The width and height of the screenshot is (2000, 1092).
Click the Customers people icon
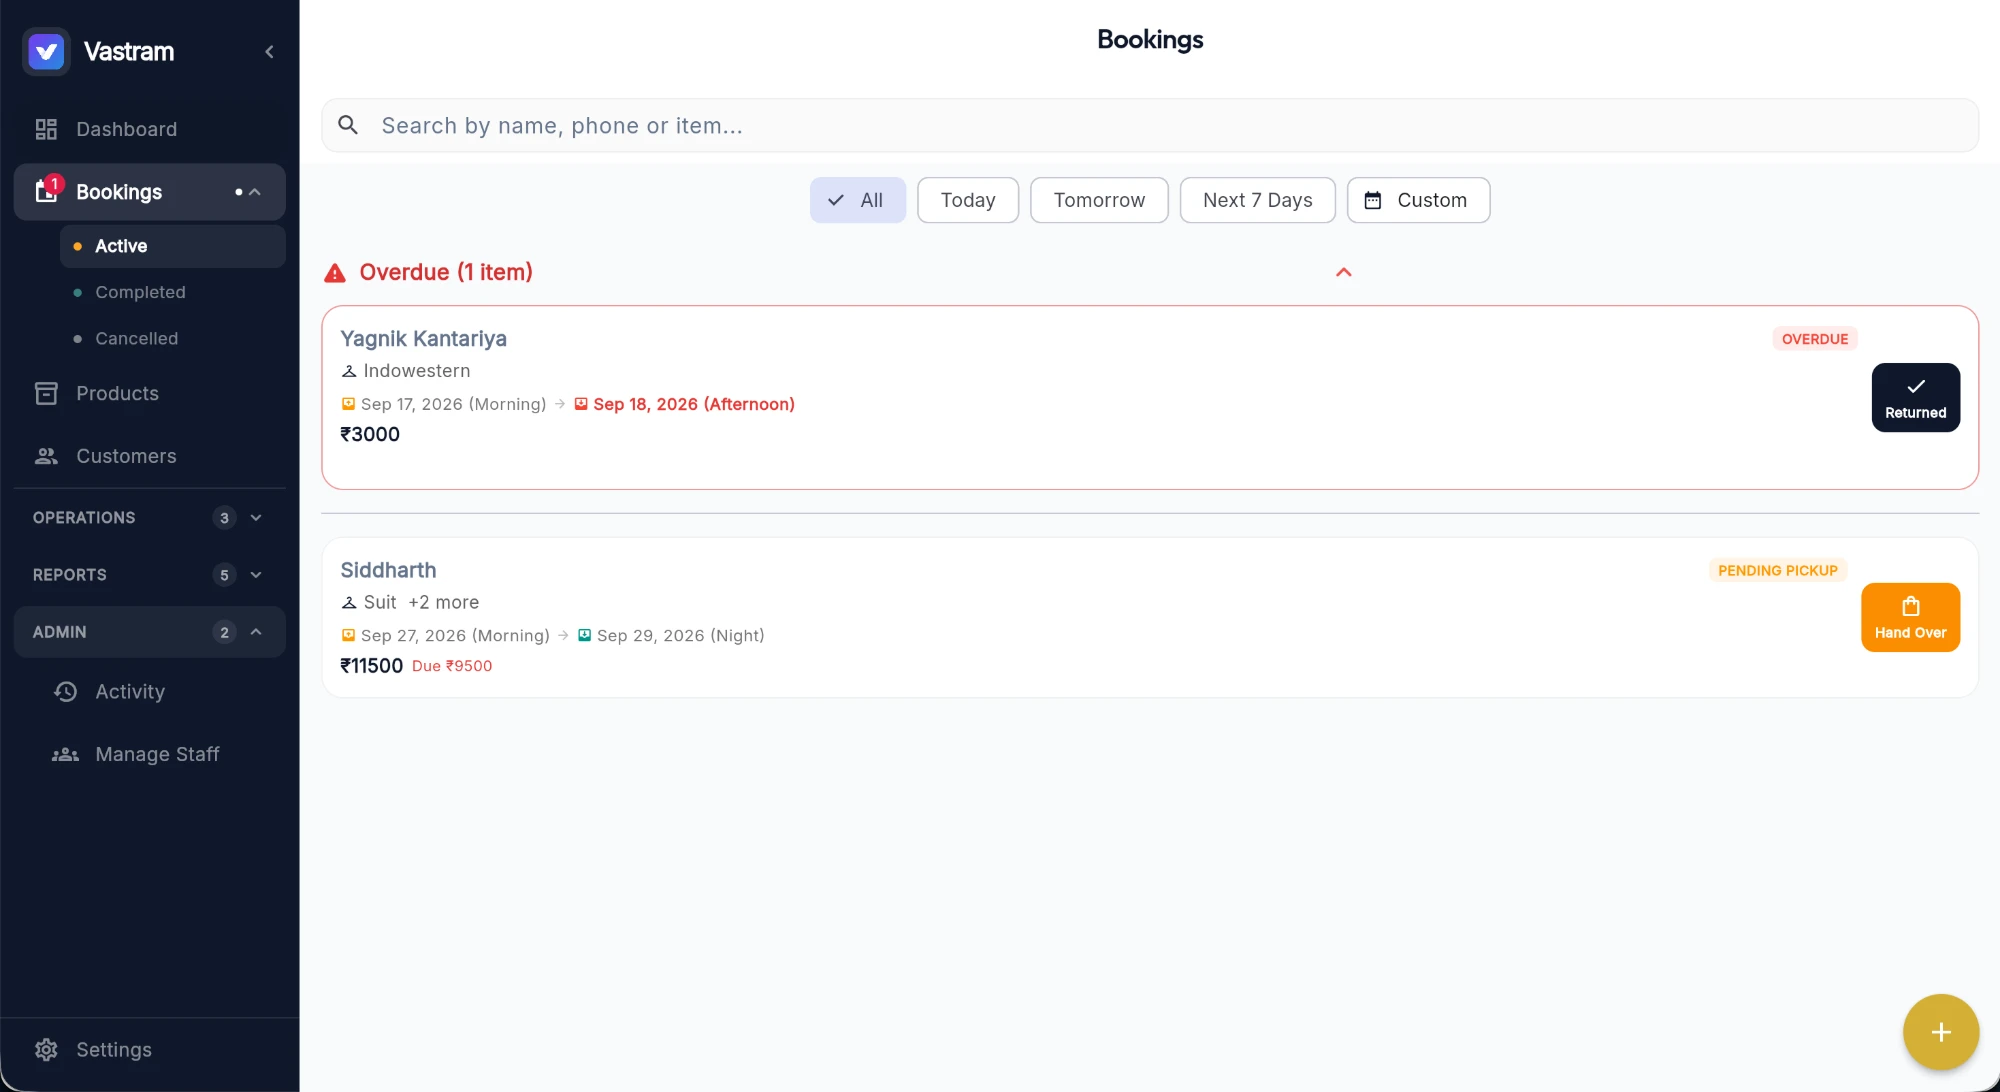click(x=46, y=456)
